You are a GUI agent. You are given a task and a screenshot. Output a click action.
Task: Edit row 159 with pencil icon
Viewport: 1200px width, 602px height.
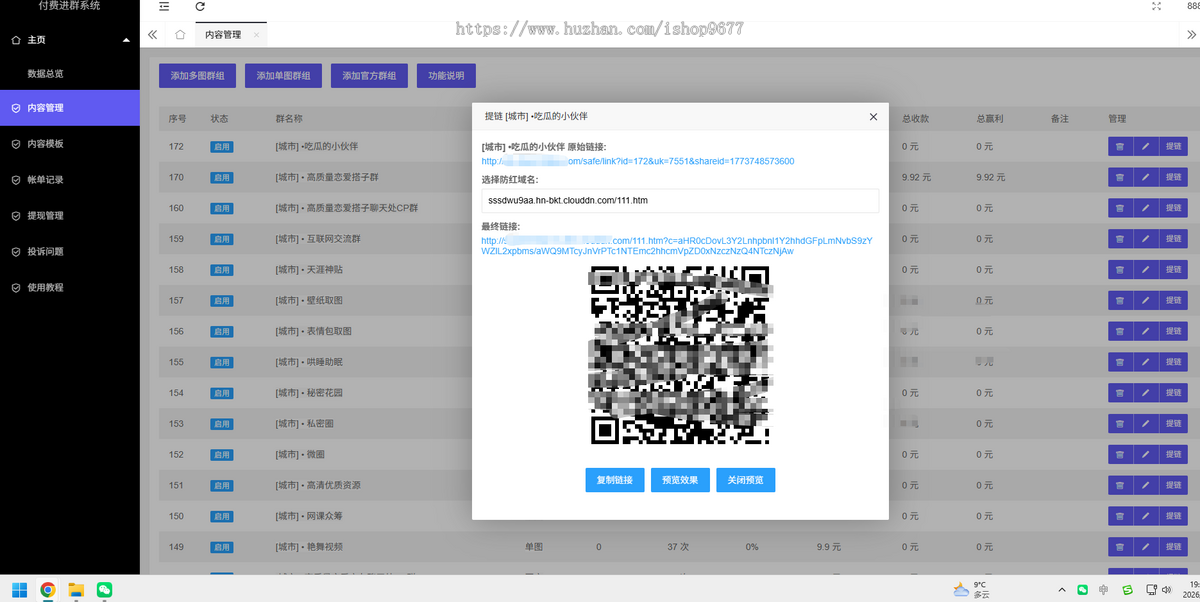click(1146, 239)
